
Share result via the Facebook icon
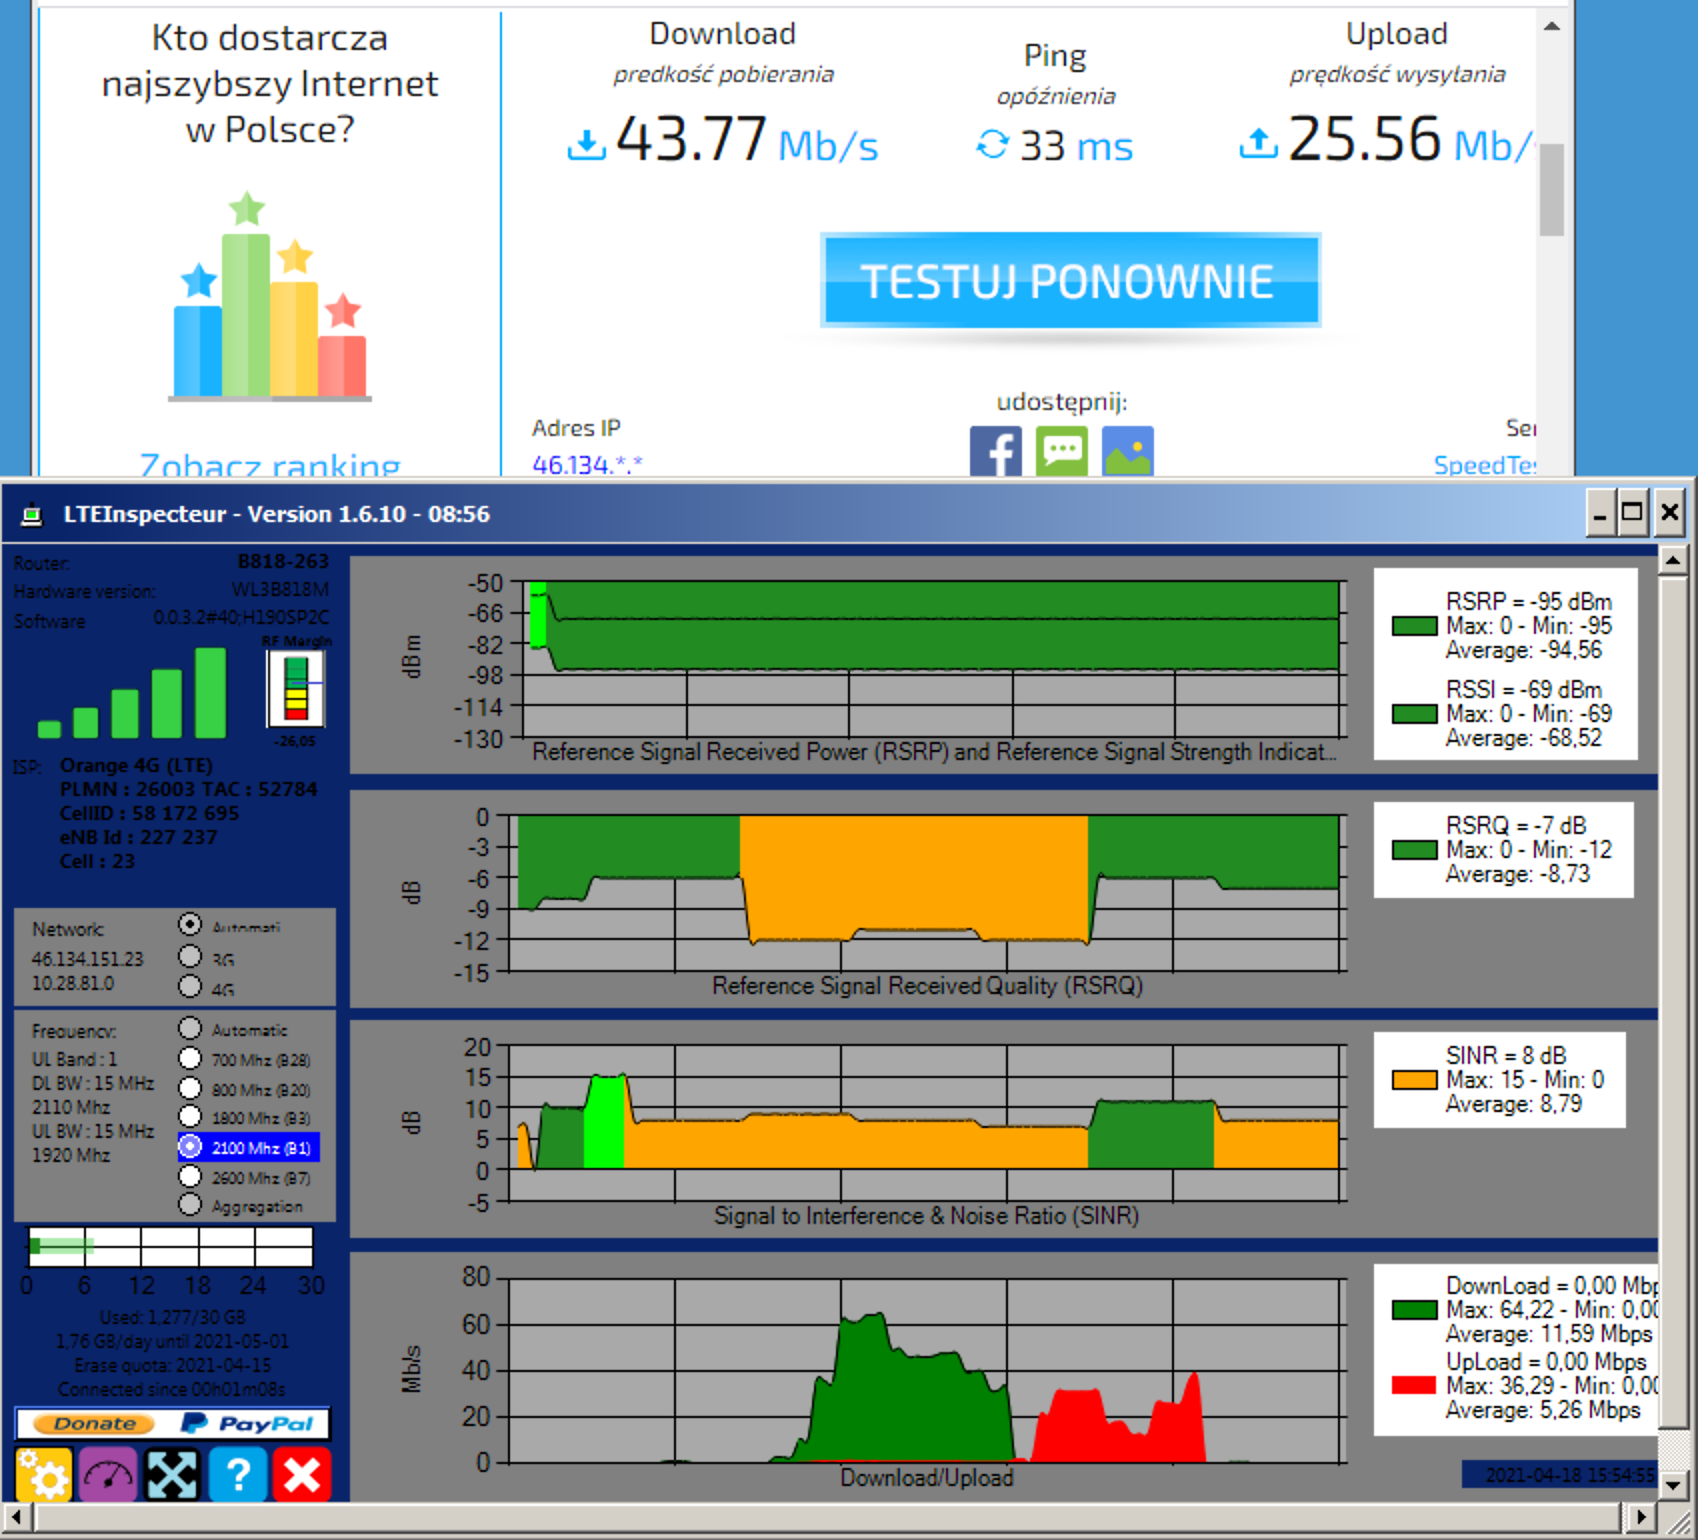point(996,452)
